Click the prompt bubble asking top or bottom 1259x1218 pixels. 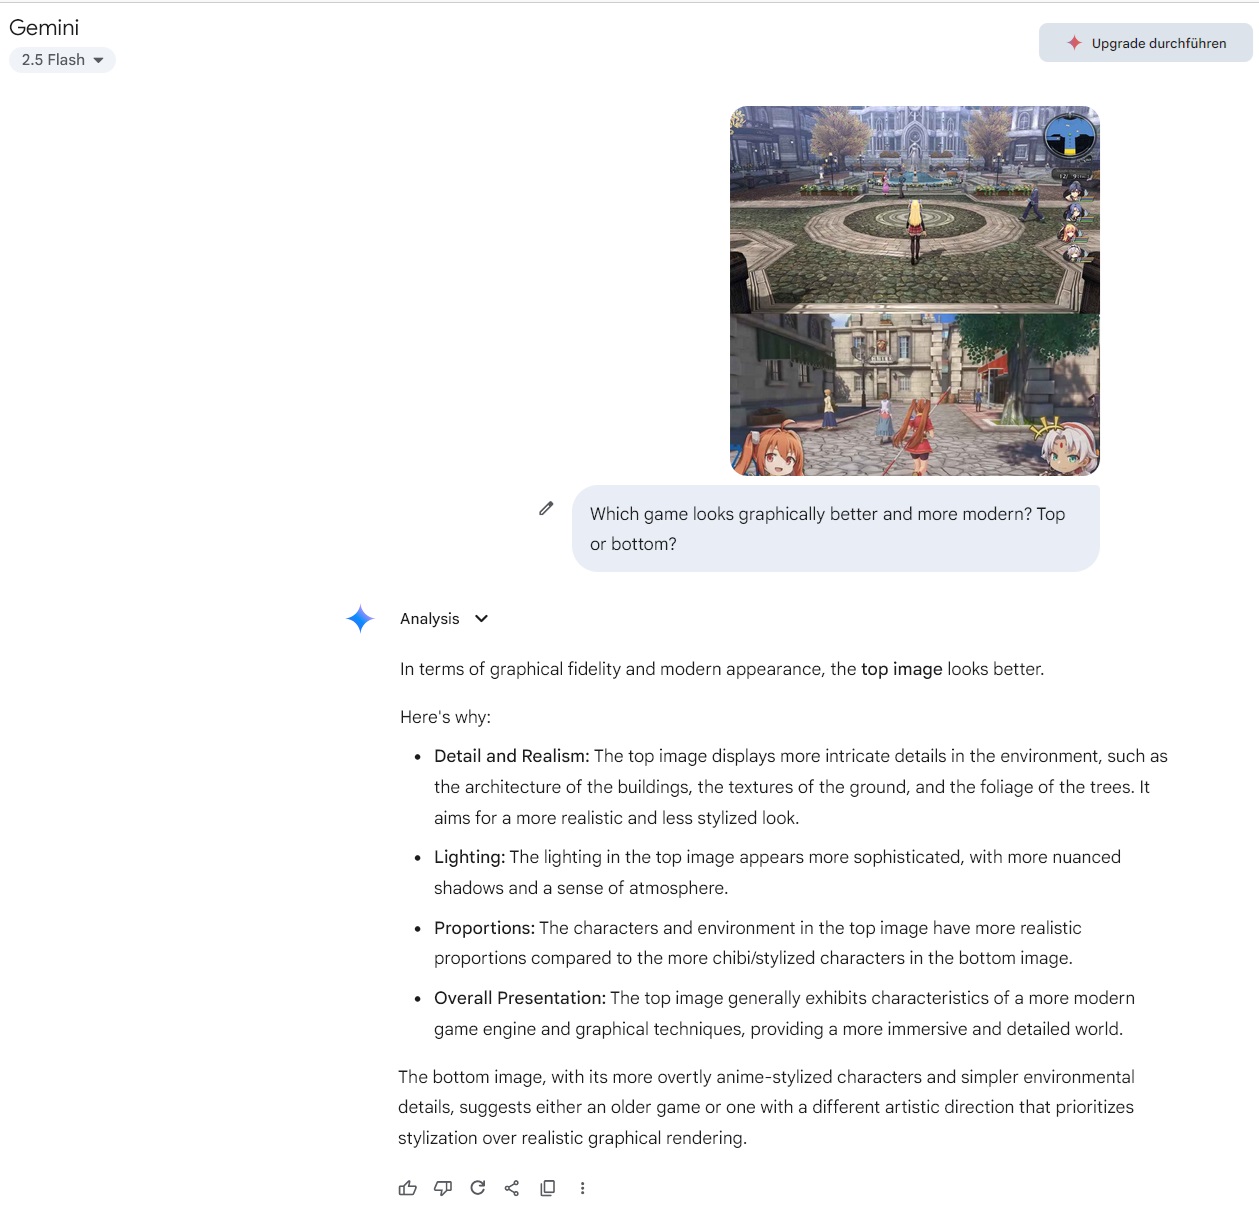coord(836,529)
